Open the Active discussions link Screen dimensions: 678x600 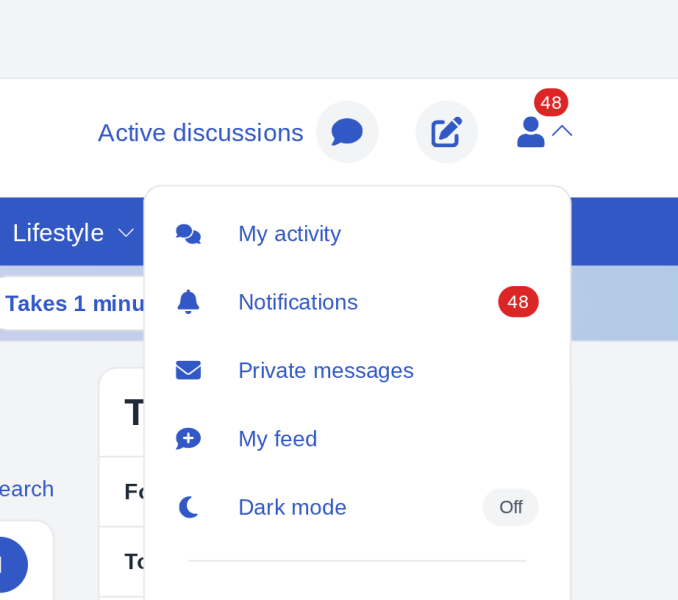200,133
